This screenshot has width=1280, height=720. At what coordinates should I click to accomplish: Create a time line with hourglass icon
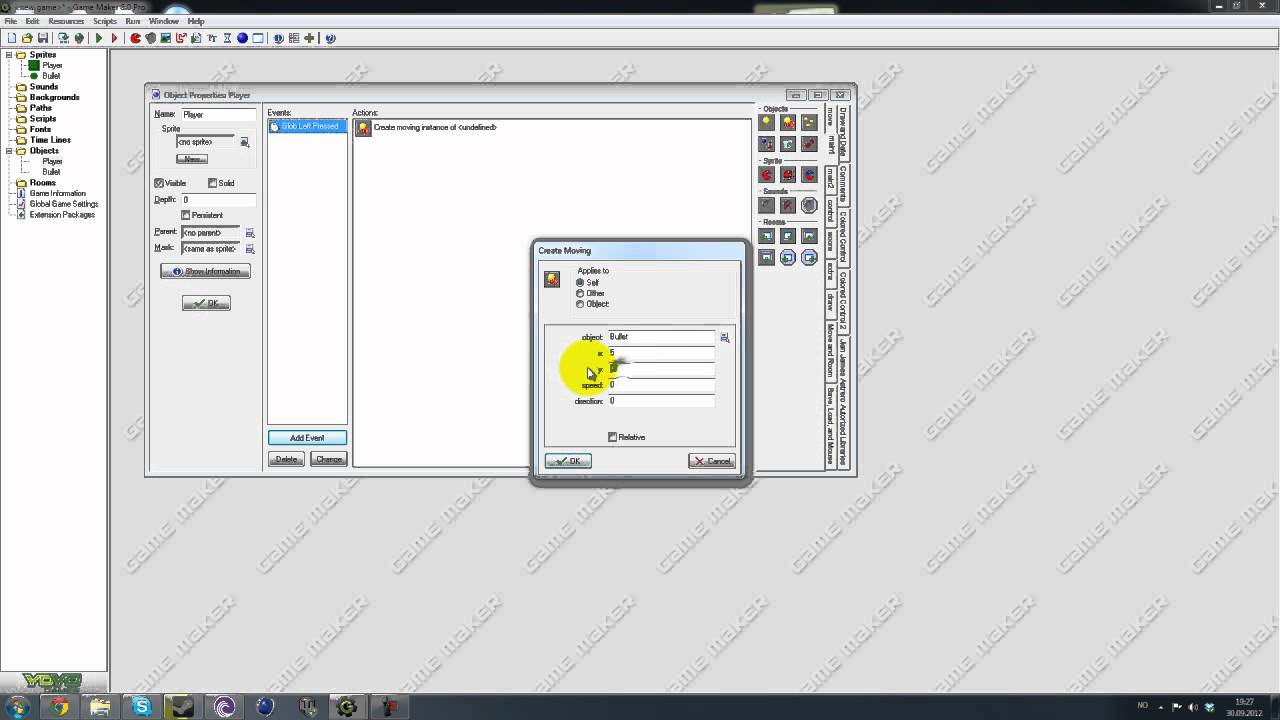pos(227,38)
